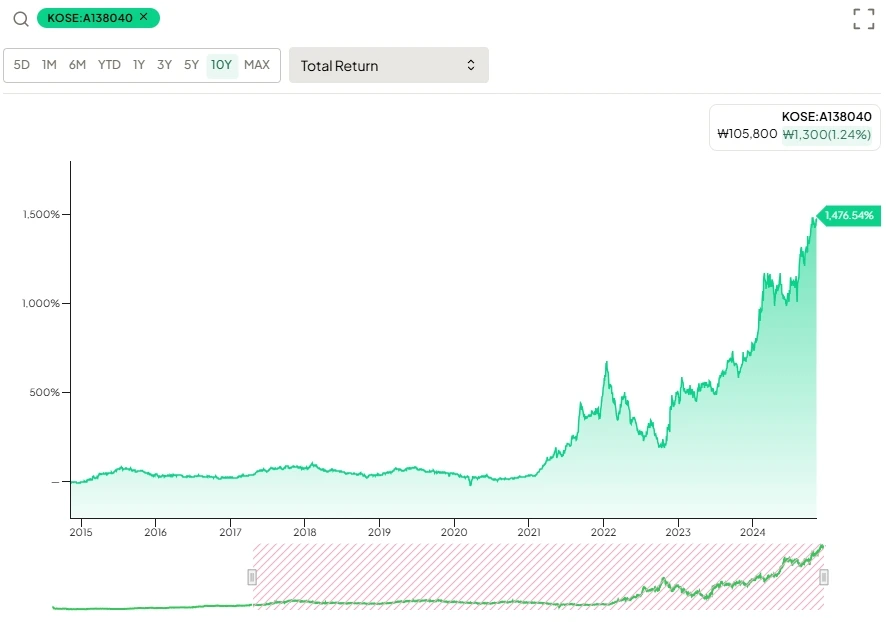Click the ₩1,300(1.24%) change text

click(827, 134)
